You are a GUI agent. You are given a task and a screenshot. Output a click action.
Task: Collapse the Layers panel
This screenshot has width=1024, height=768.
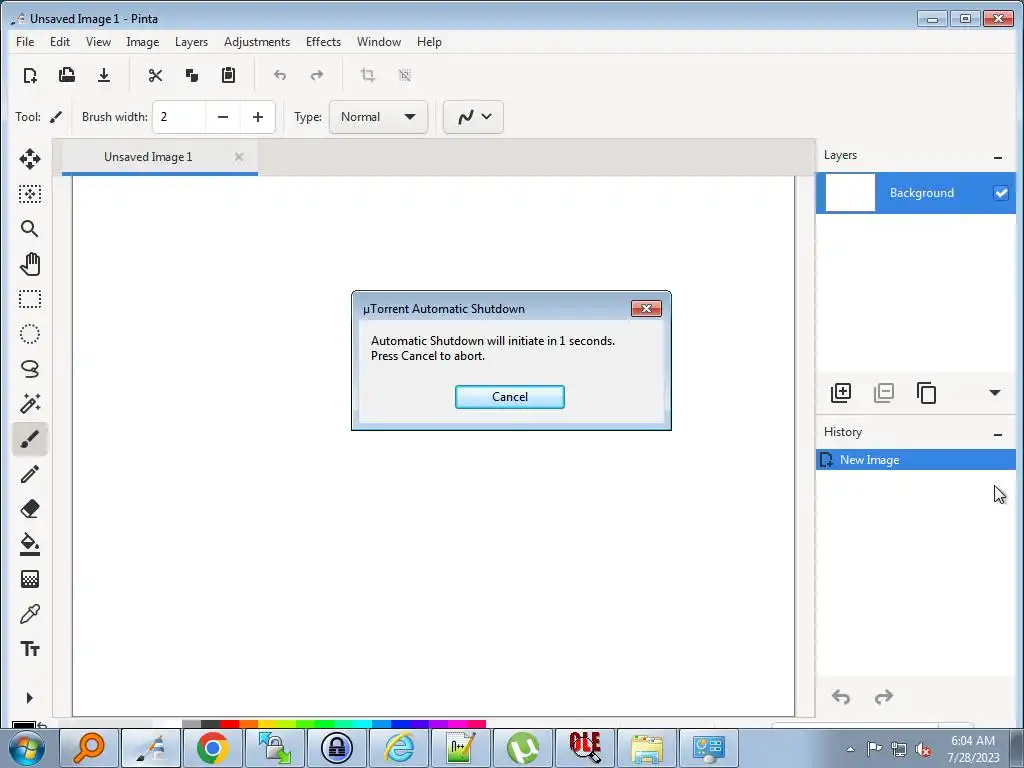997,157
